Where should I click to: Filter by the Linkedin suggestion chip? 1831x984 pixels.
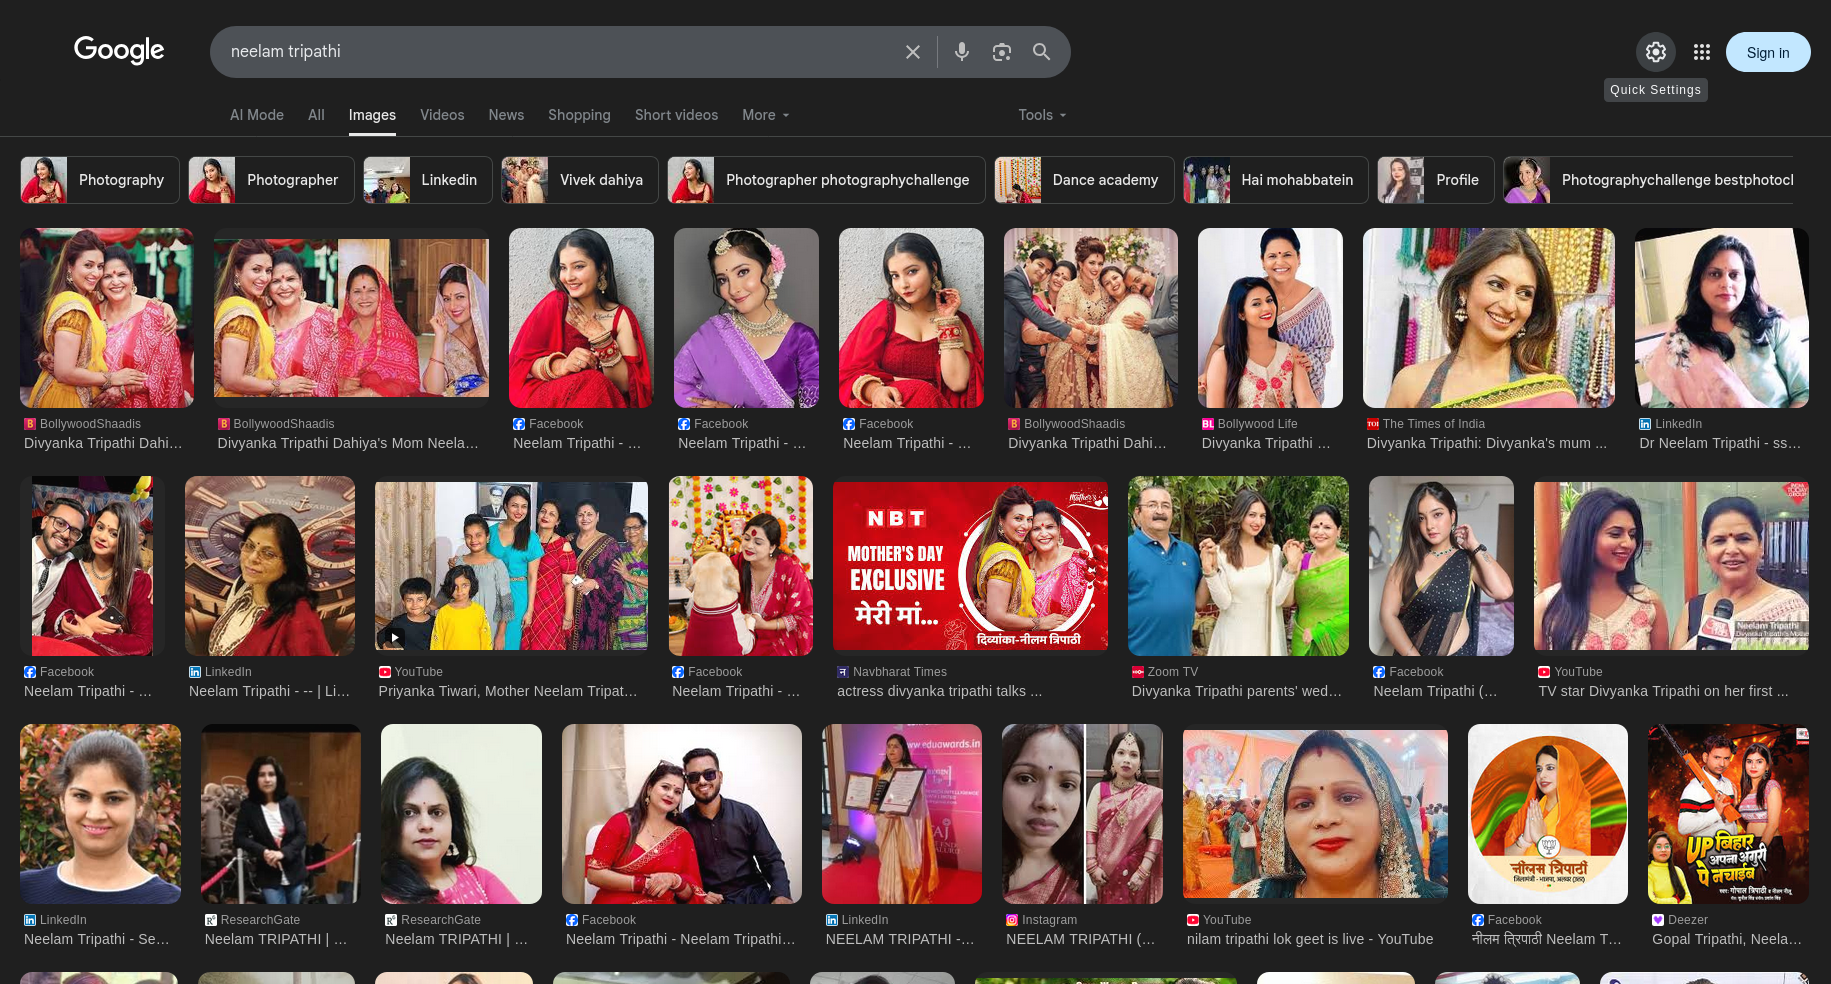[428, 180]
